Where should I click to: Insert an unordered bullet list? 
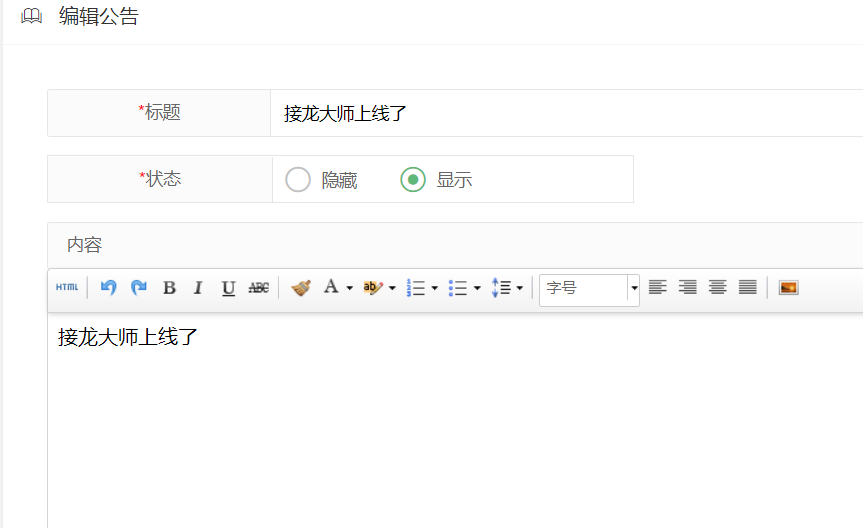click(x=457, y=287)
